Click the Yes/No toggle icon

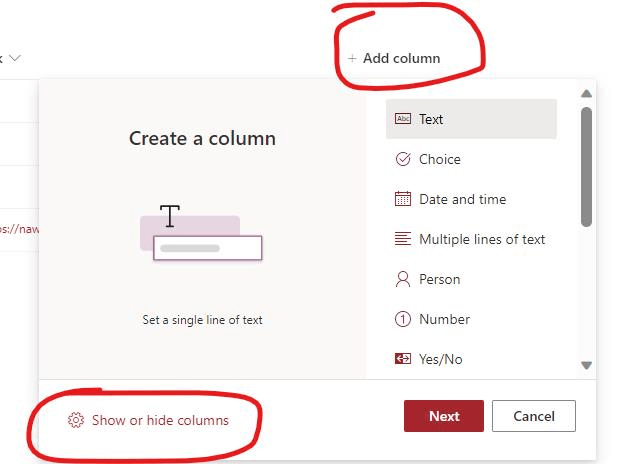[403, 359]
